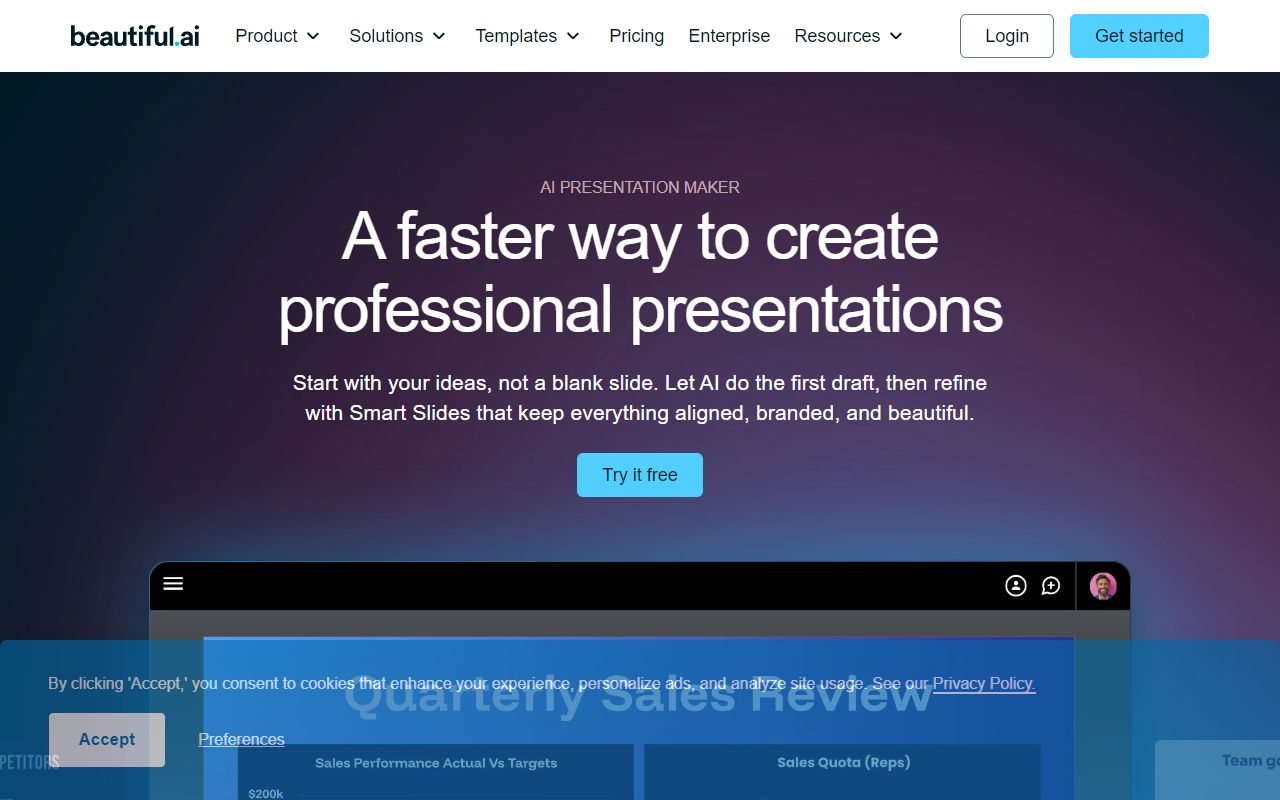Image resolution: width=1280 pixels, height=800 pixels.
Task: Open cookie Preferences link
Action: tap(241, 739)
